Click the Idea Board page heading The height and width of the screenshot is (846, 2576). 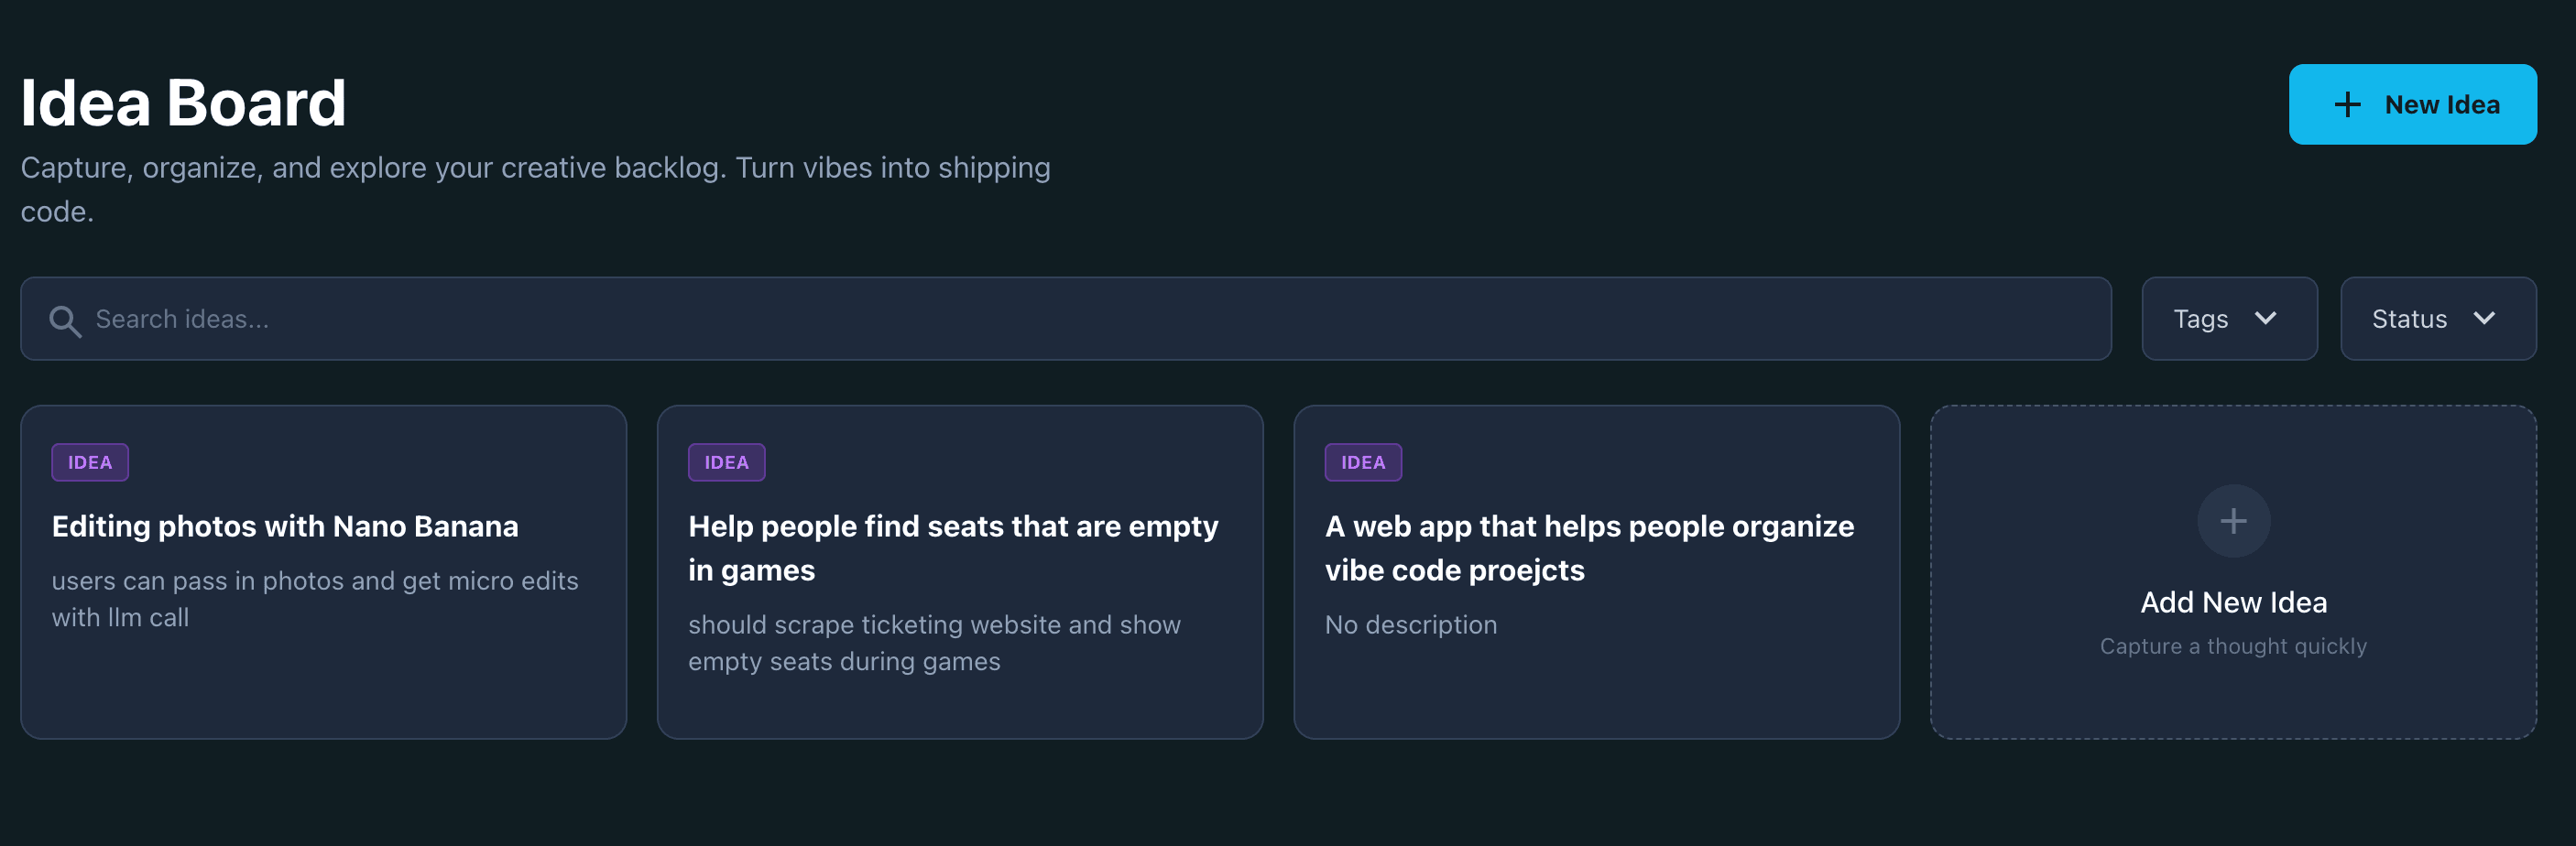[183, 103]
